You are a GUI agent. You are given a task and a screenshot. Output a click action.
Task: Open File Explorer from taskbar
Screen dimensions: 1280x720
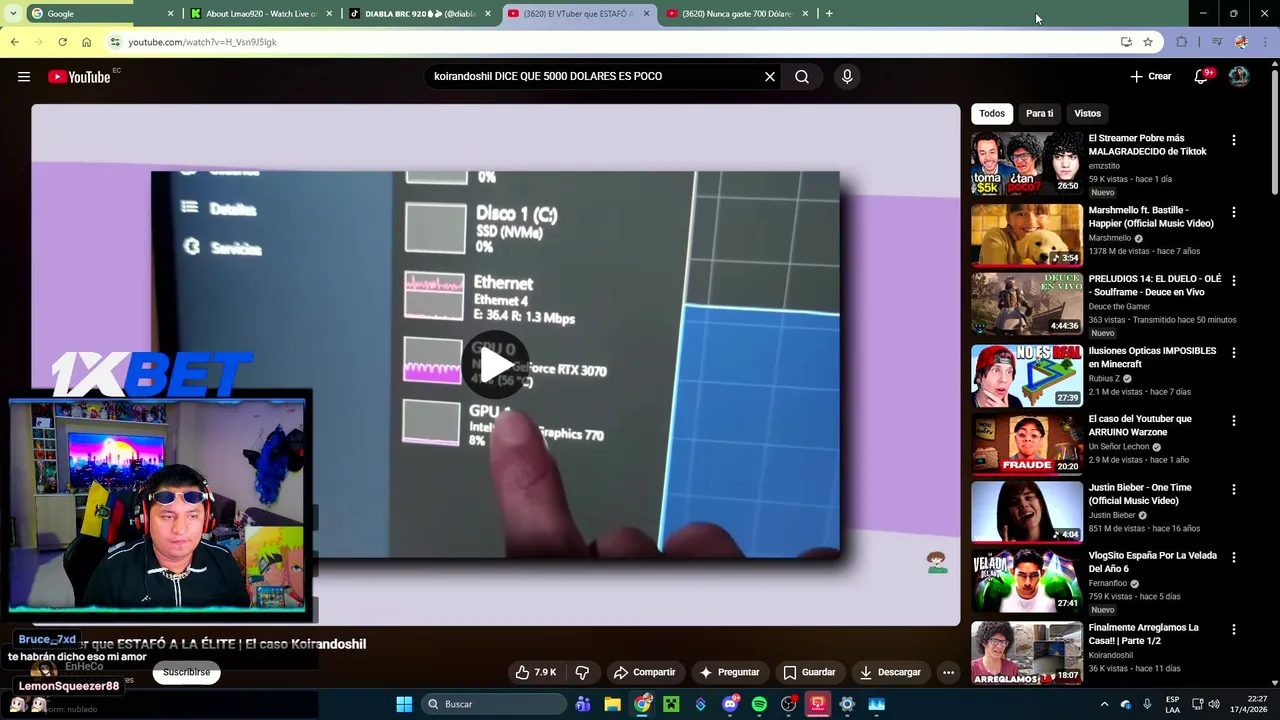tap(612, 704)
